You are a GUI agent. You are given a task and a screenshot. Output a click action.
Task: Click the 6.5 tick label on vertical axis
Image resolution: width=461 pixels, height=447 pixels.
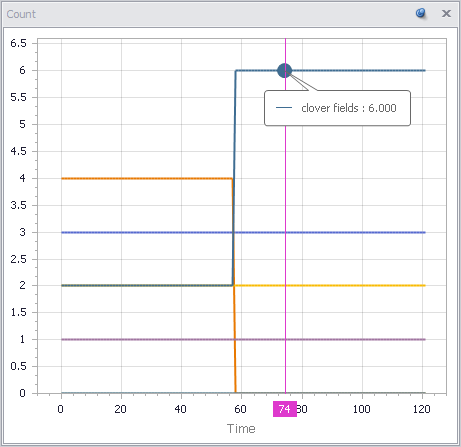click(18, 43)
